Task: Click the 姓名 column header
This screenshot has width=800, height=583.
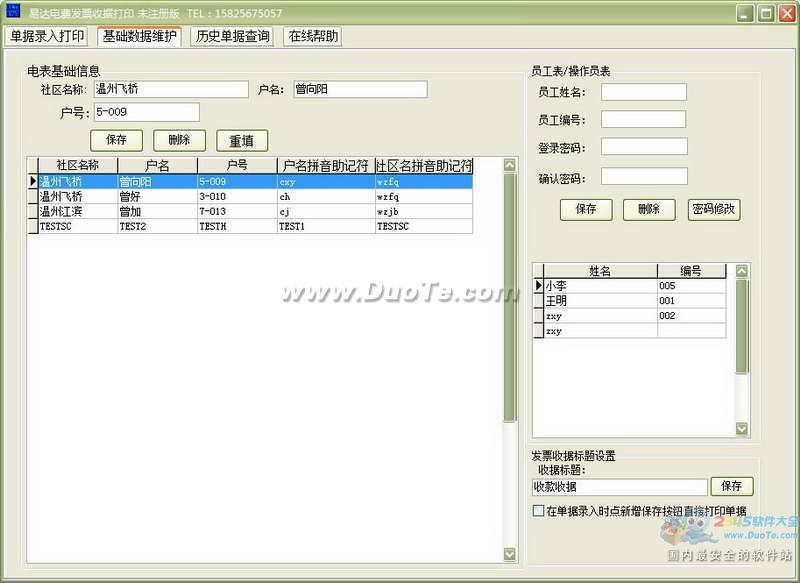Action: point(600,271)
